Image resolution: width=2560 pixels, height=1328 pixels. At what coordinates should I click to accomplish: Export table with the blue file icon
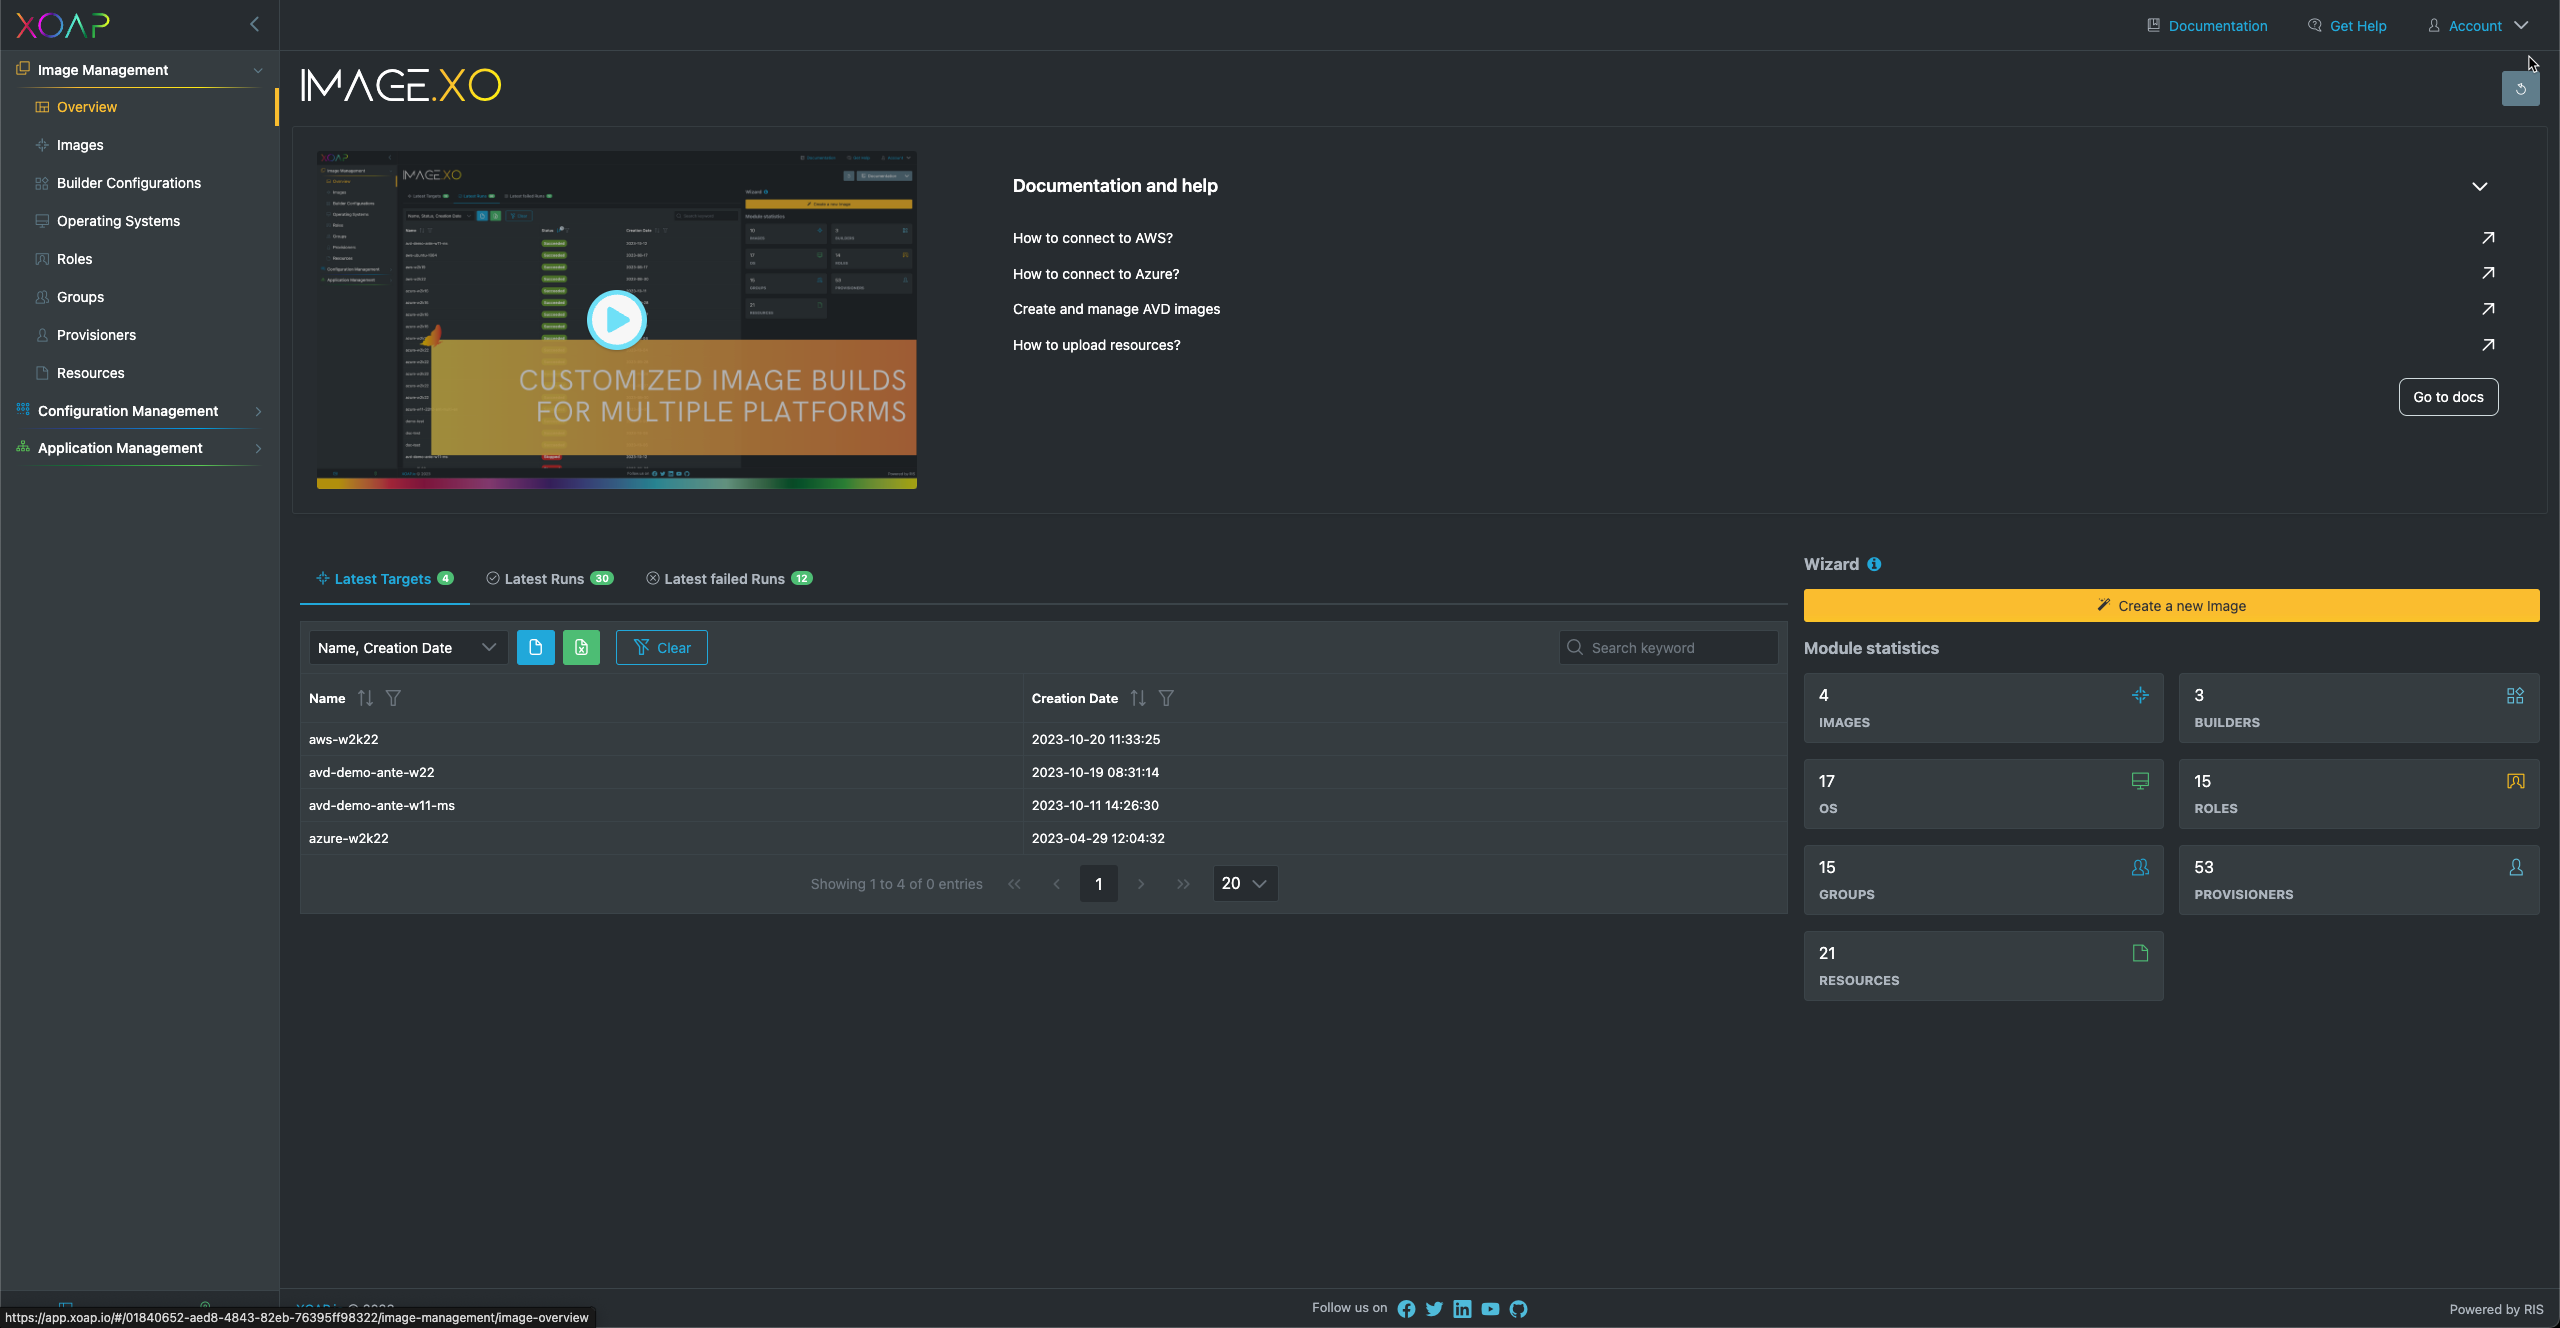535,648
